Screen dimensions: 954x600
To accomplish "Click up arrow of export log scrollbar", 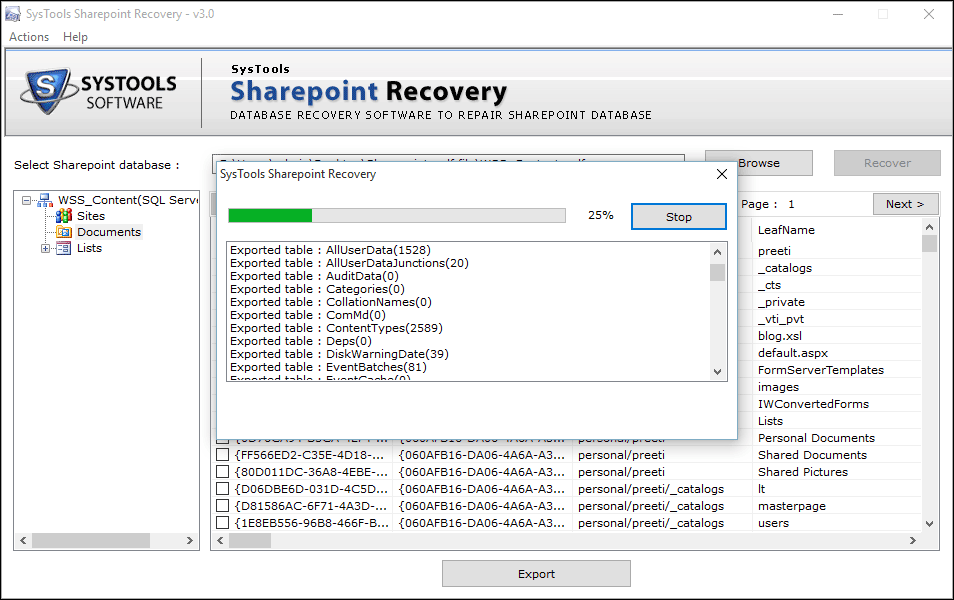I will click(x=717, y=252).
